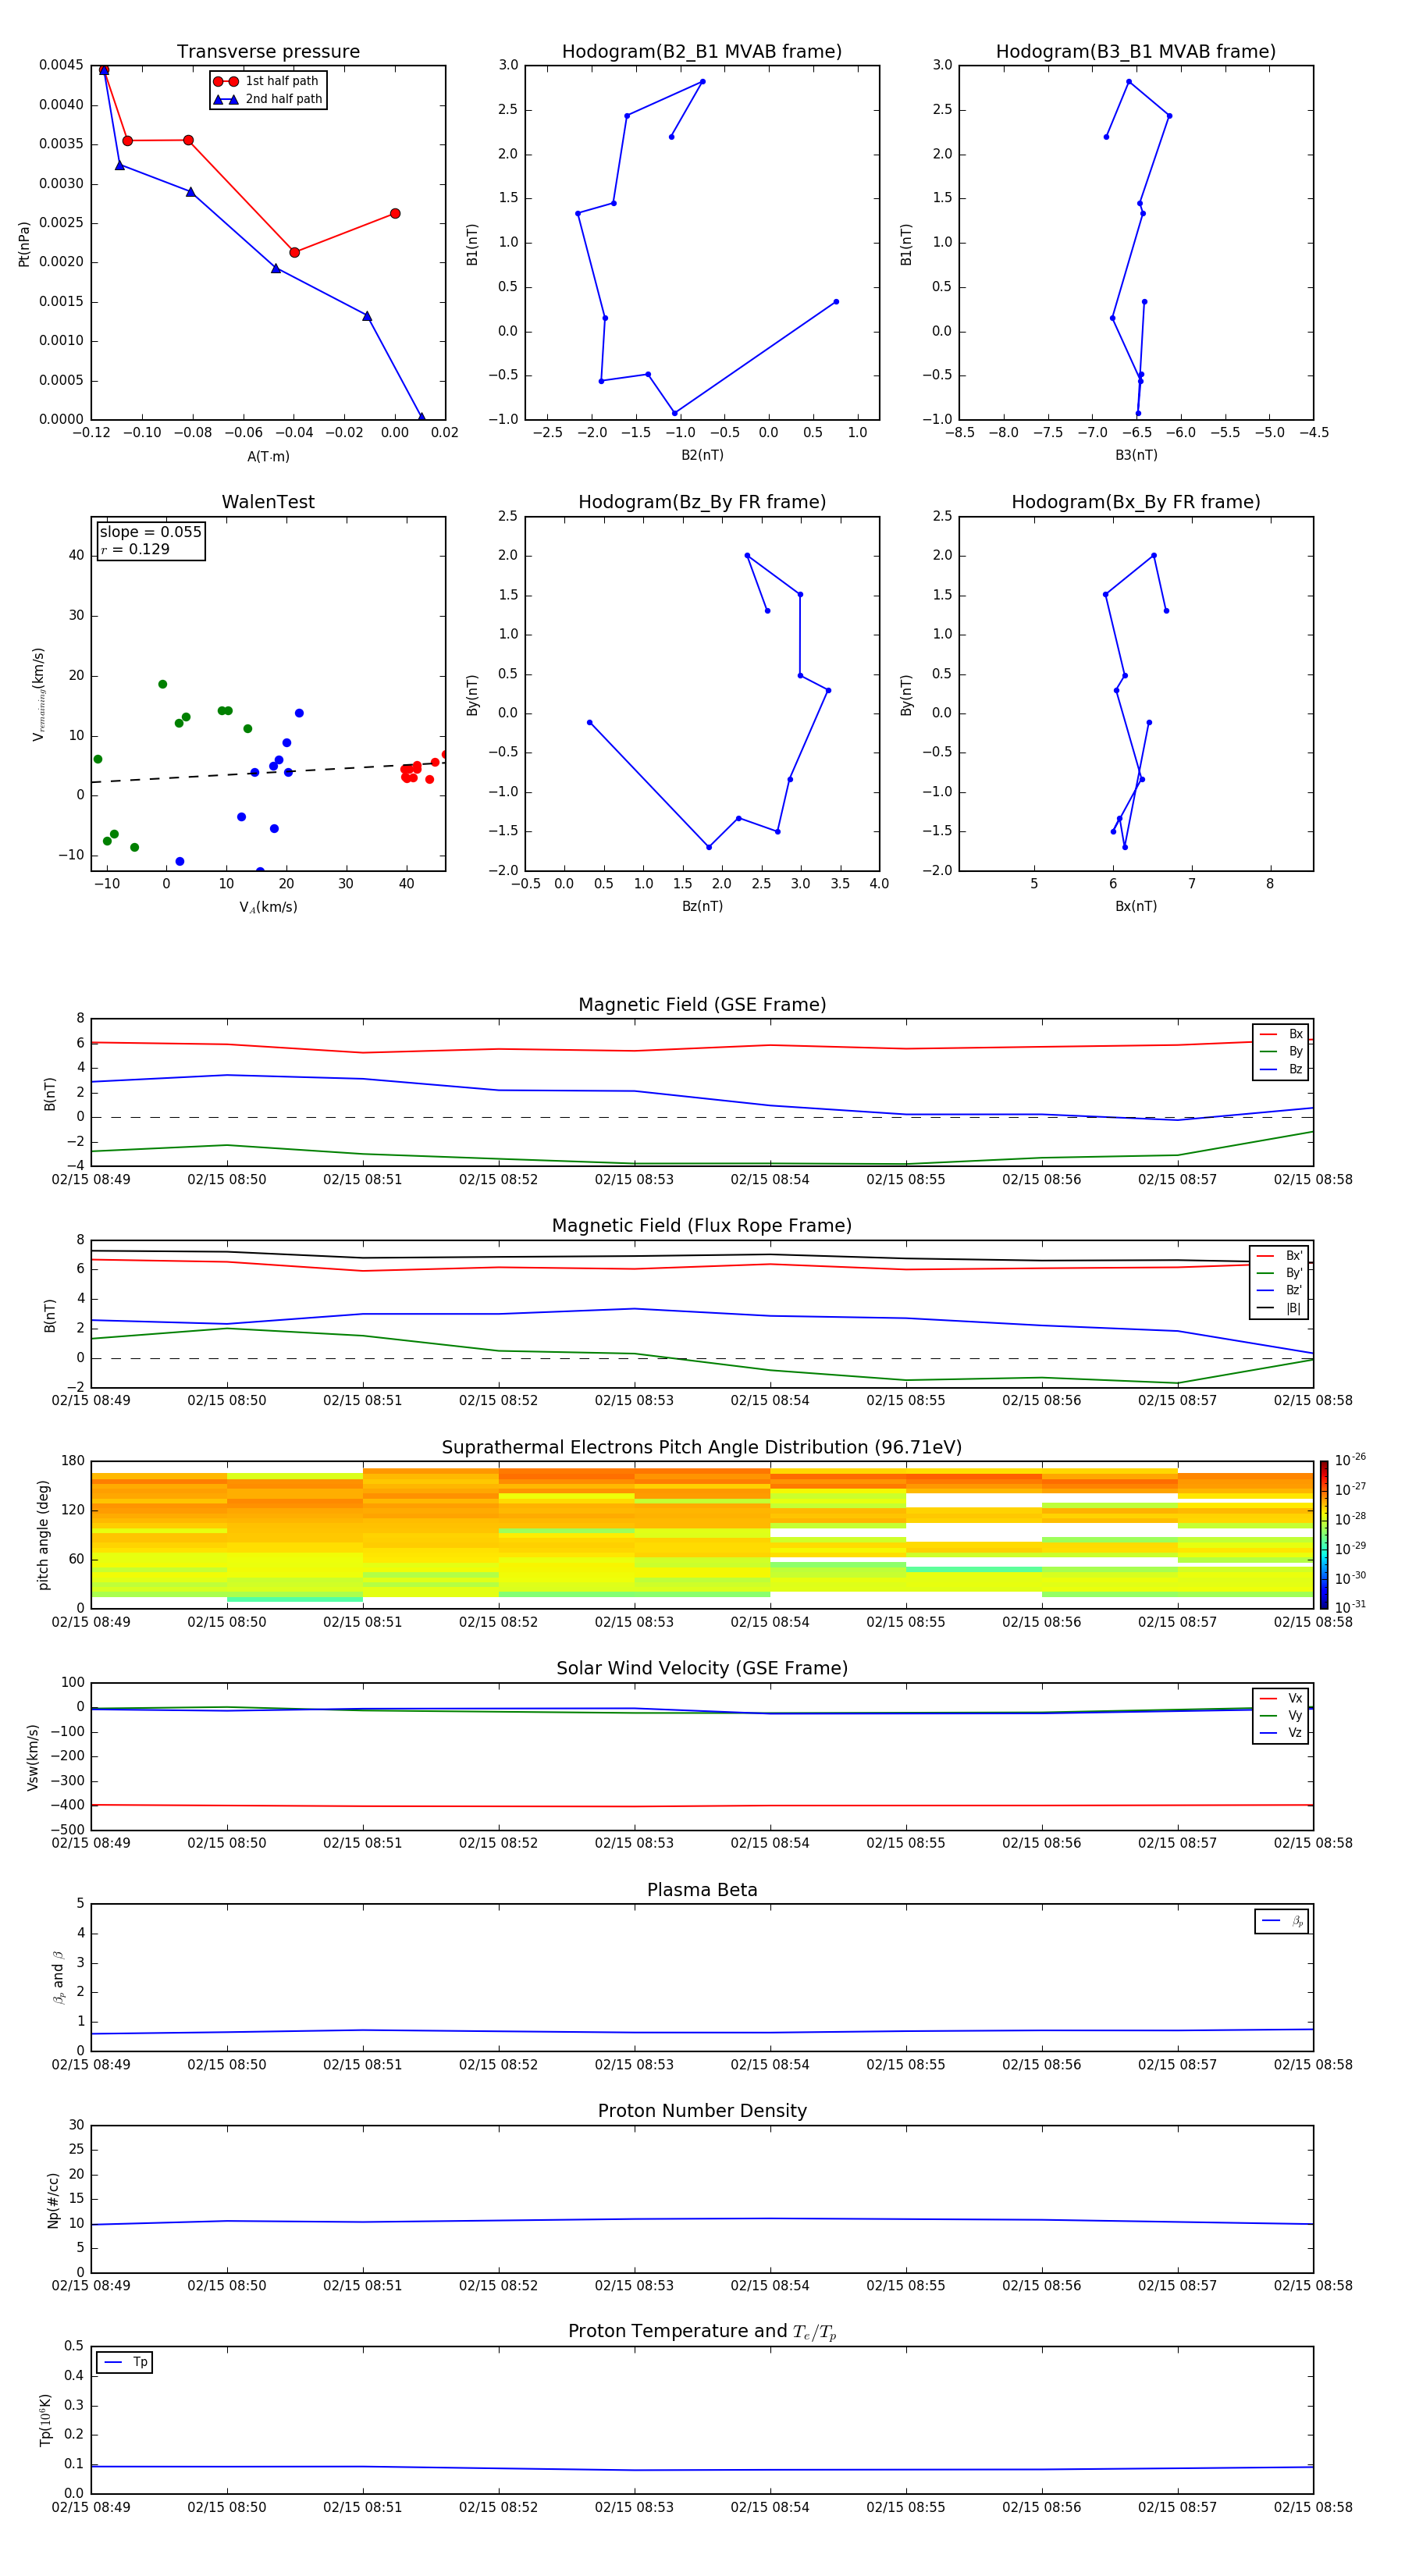
Task: Select the Vy legend entry
Action: click(1281, 1715)
